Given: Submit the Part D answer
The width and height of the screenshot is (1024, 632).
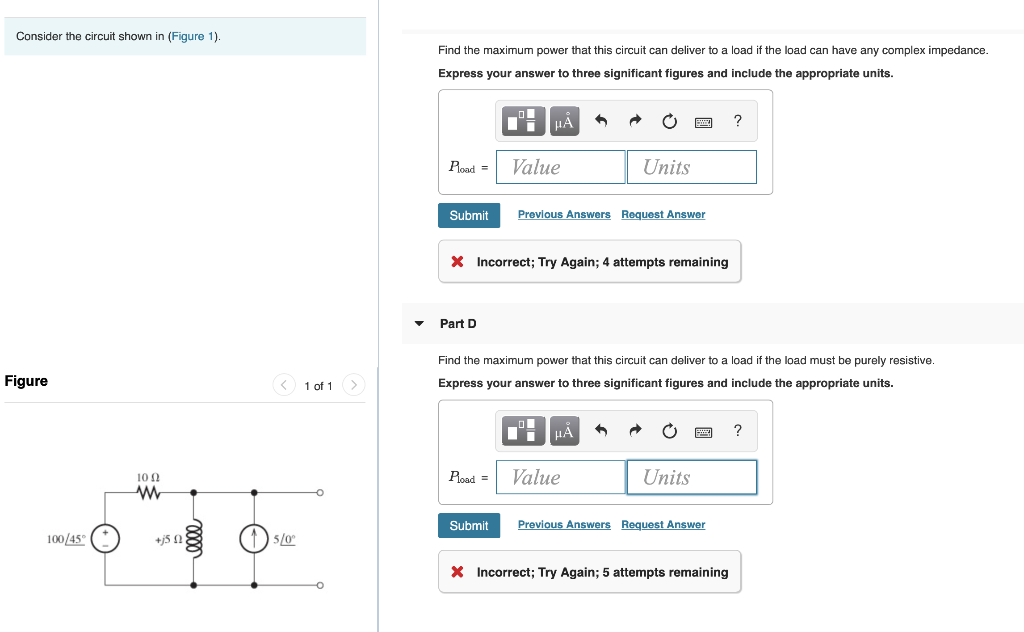Looking at the screenshot, I should tap(469, 525).
